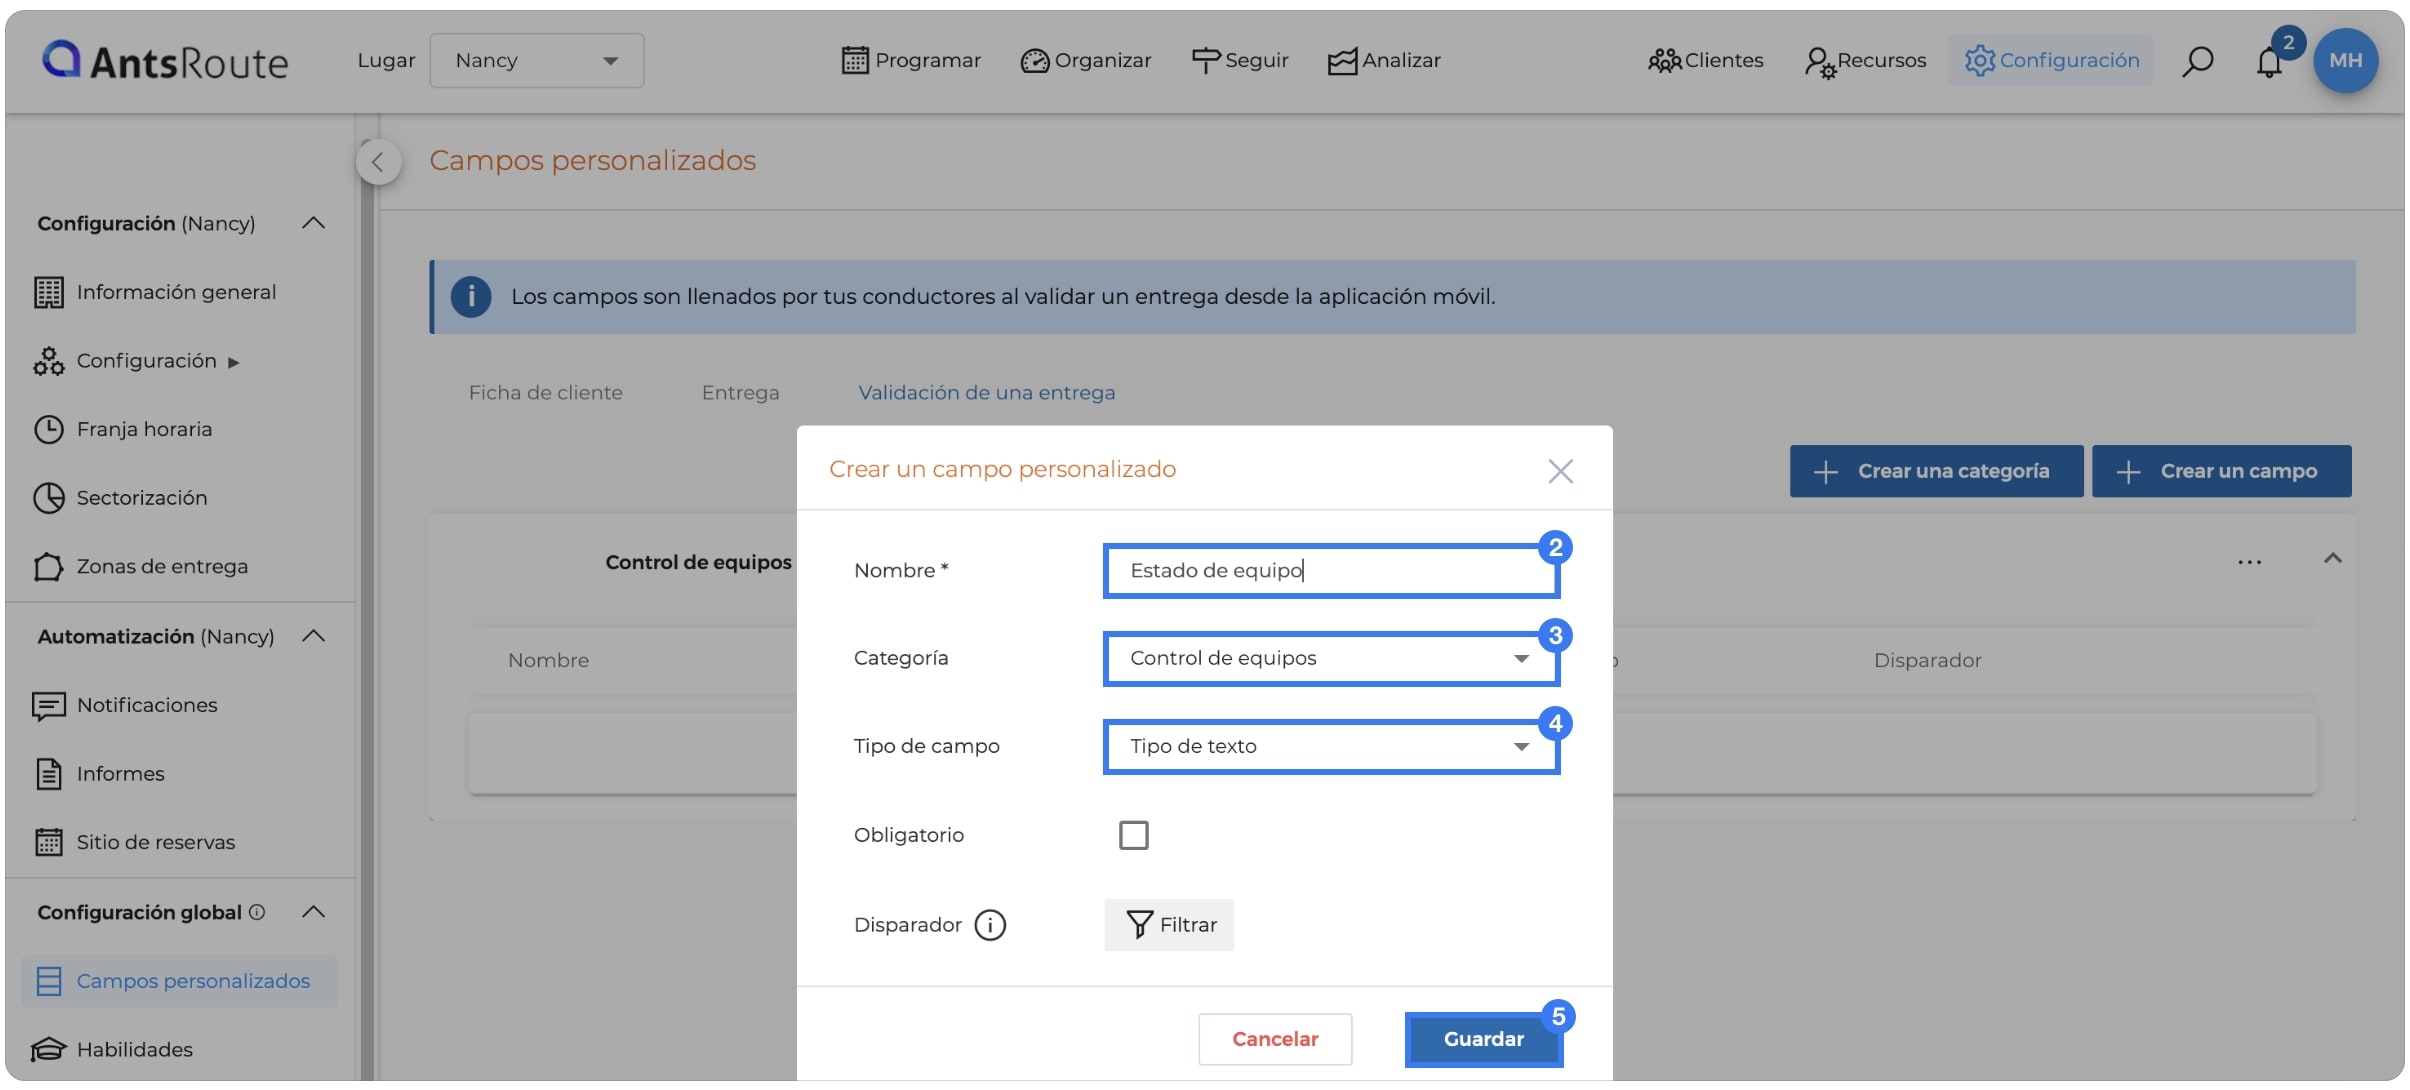This screenshot has width=2410, height=1090.
Task: Go to Clientes section
Action: click(x=1706, y=60)
